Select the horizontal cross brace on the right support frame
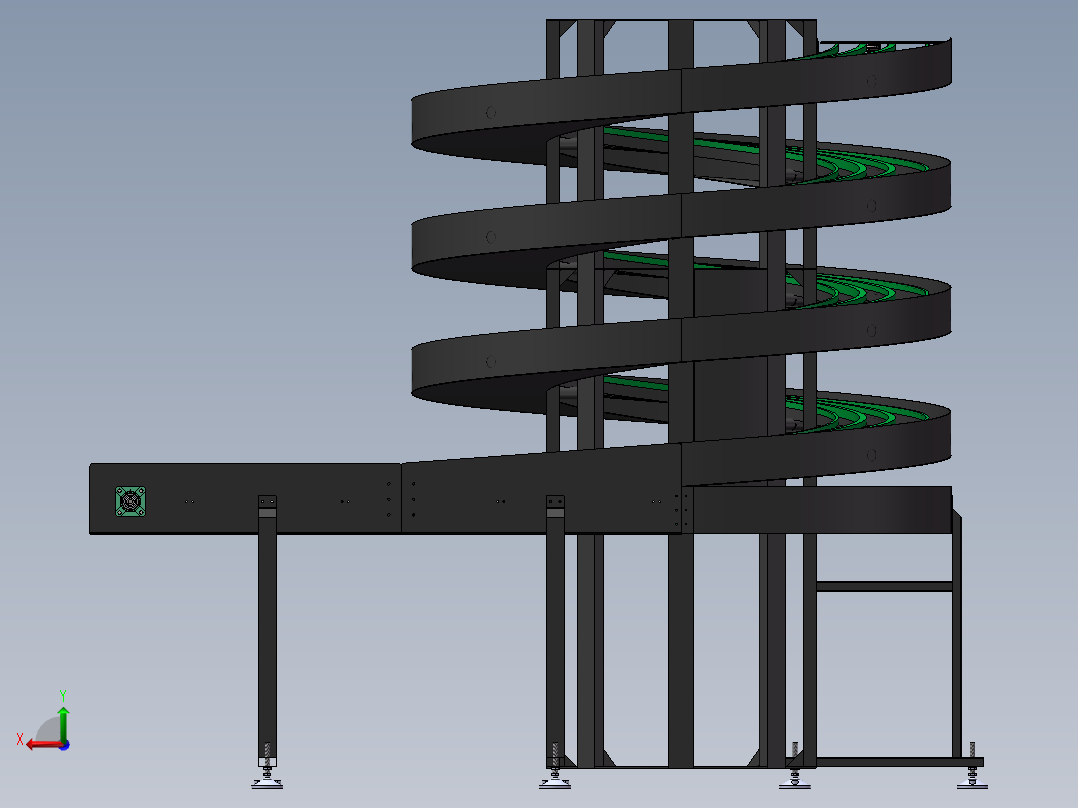This screenshot has height=808, width=1078. (884, 587)
